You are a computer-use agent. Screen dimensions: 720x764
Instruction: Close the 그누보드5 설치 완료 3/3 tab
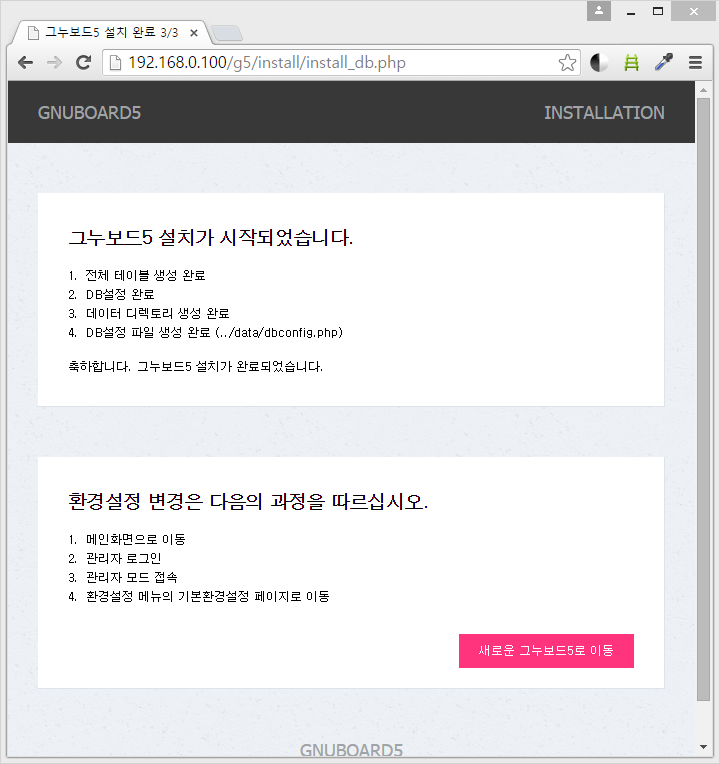(x=194, y=33)
